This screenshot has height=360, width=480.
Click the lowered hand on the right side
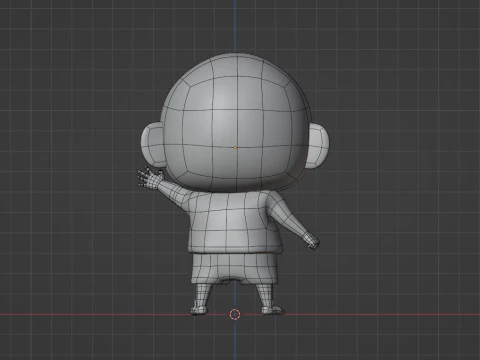[x=311, y=241]
